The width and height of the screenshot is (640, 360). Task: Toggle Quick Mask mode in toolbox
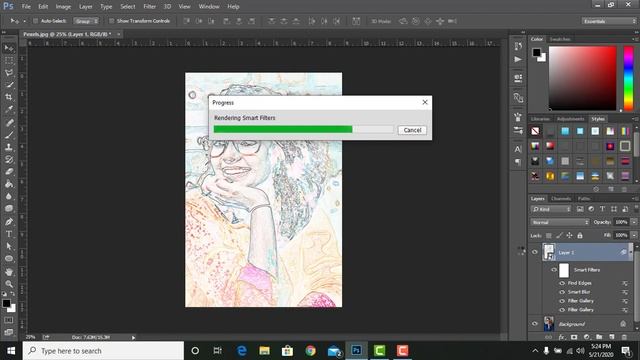pos(9,321)
